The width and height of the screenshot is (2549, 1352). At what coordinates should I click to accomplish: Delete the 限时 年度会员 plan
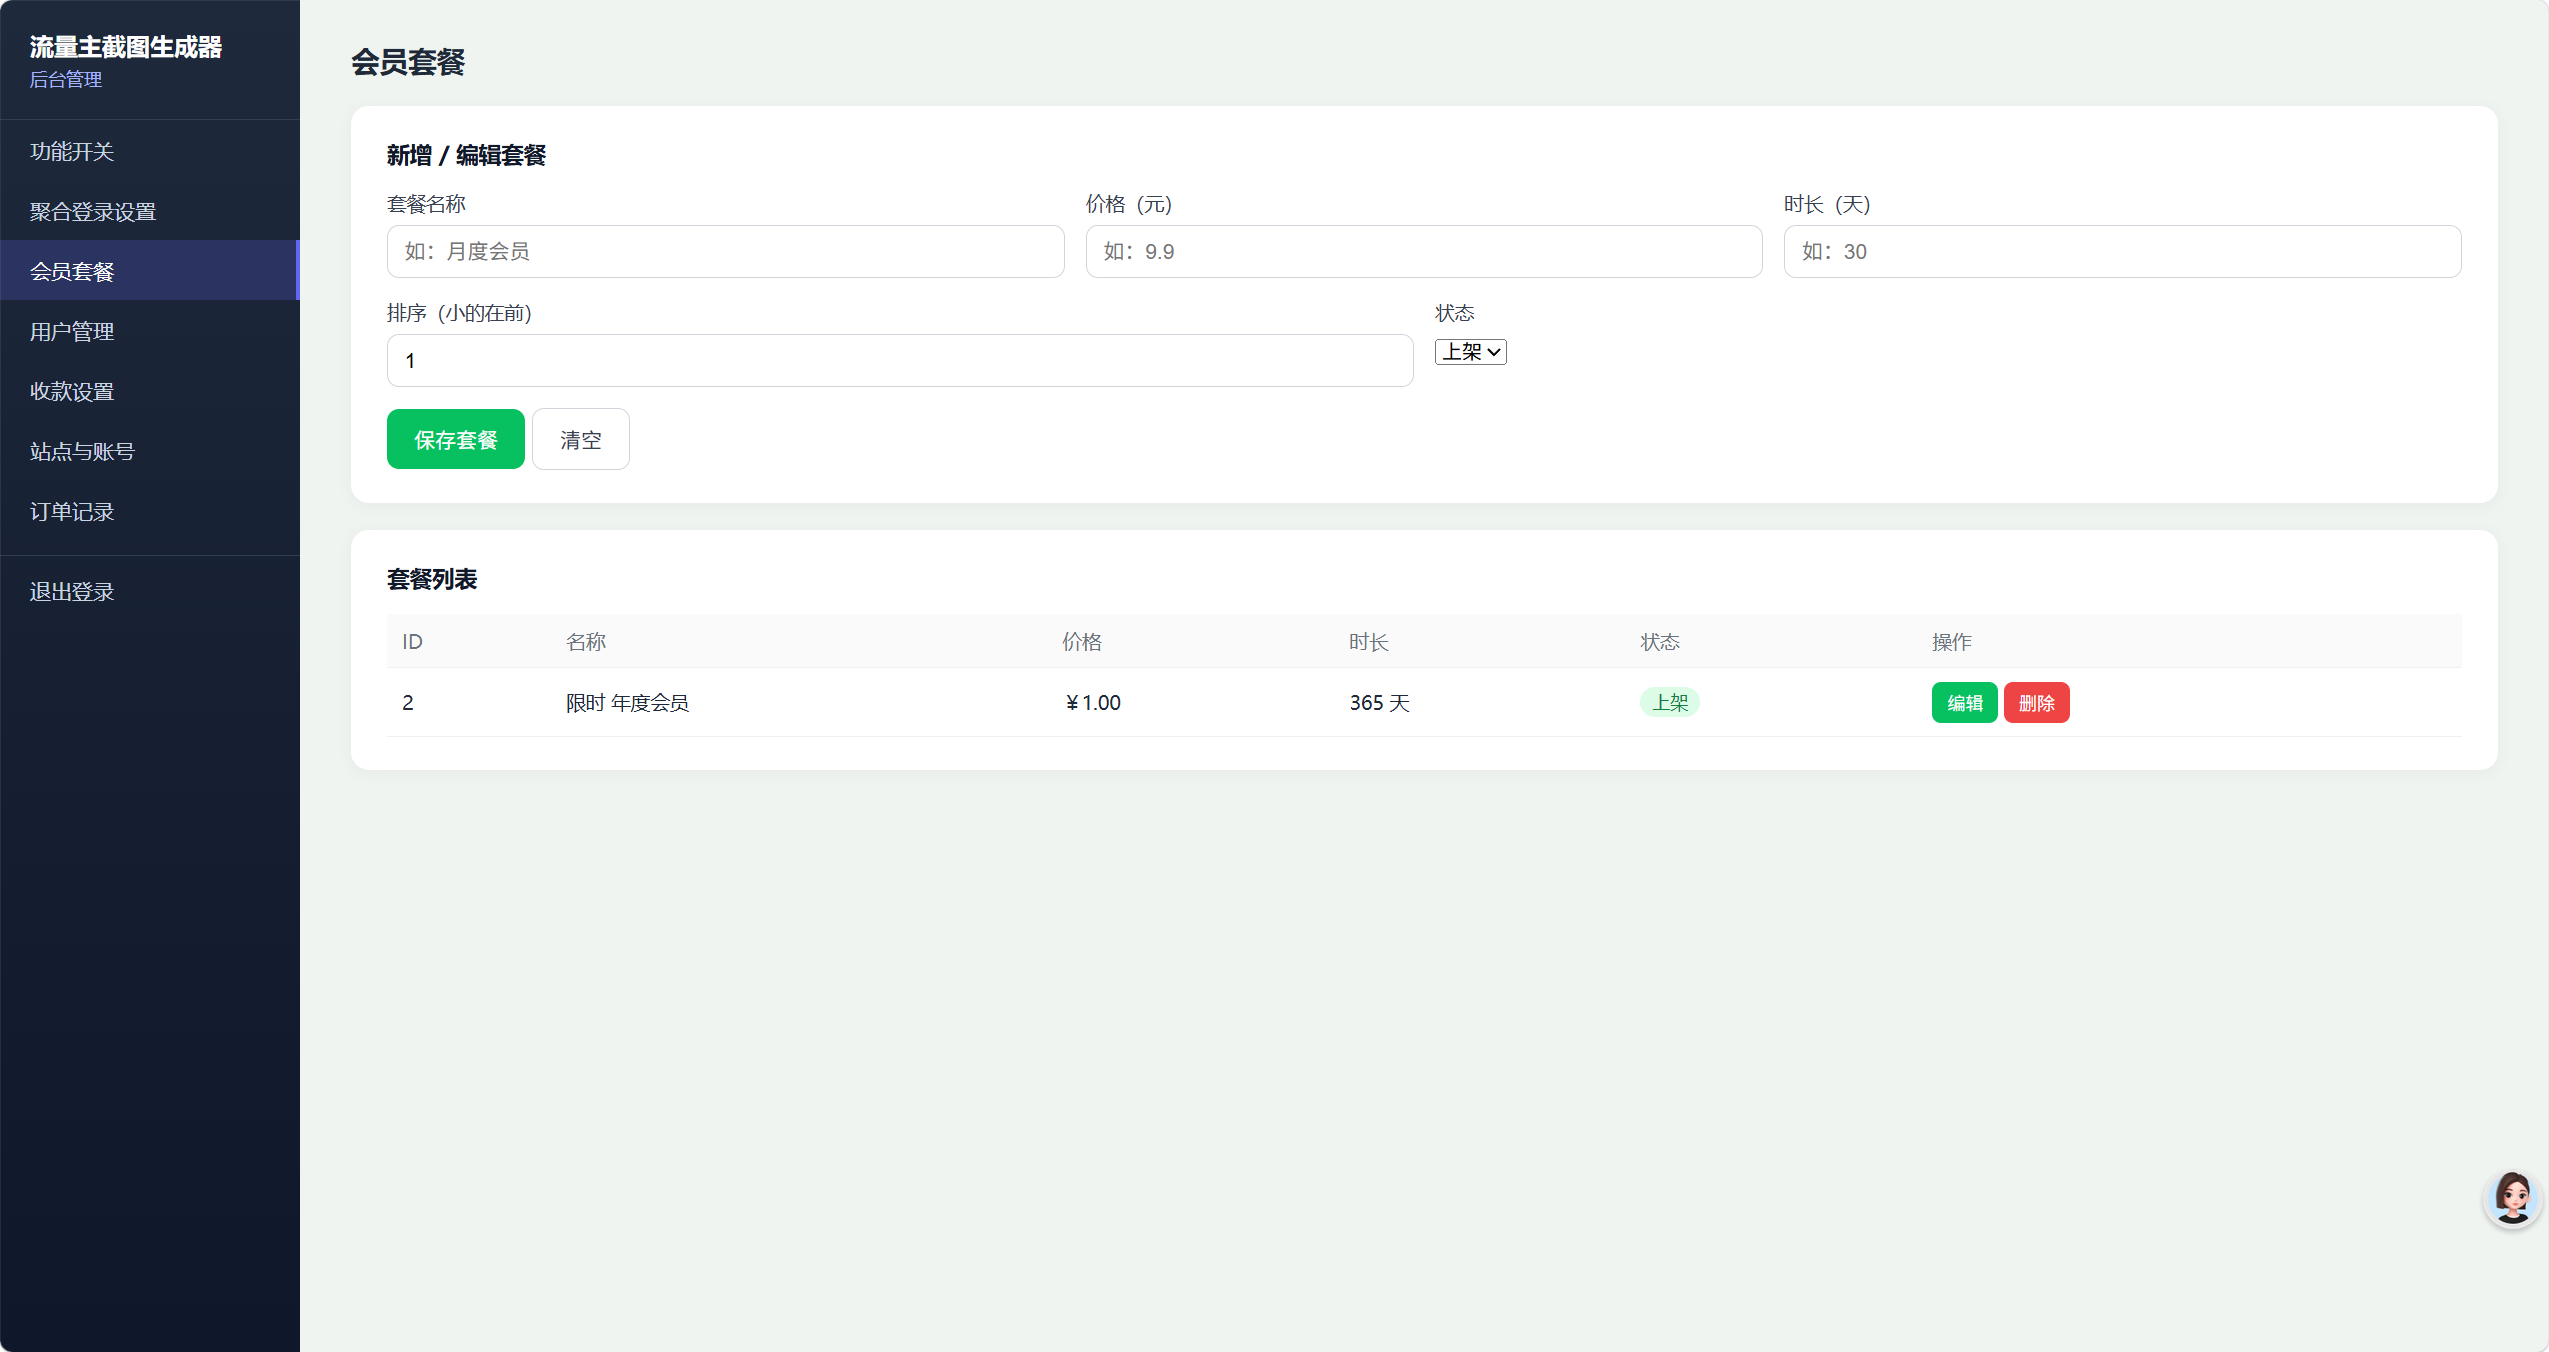point(2036,703)
